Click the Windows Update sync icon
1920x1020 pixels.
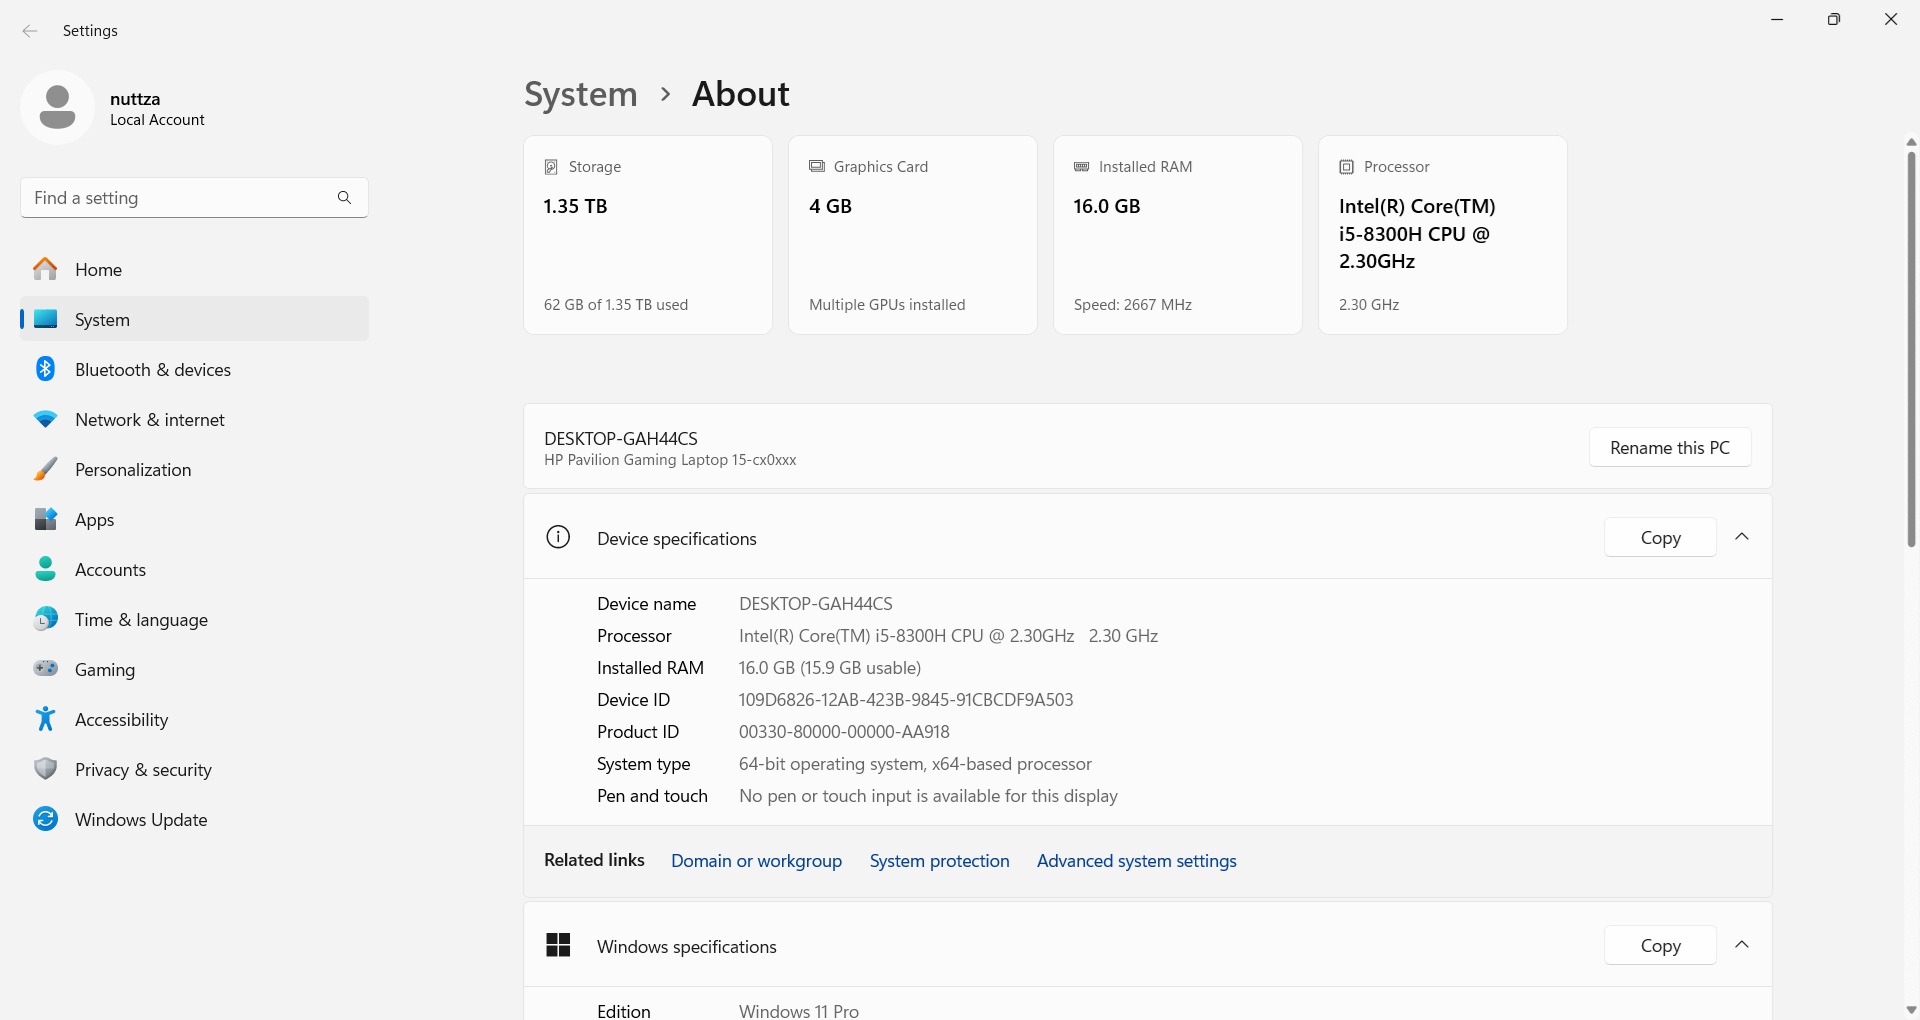tap(45, 819)
